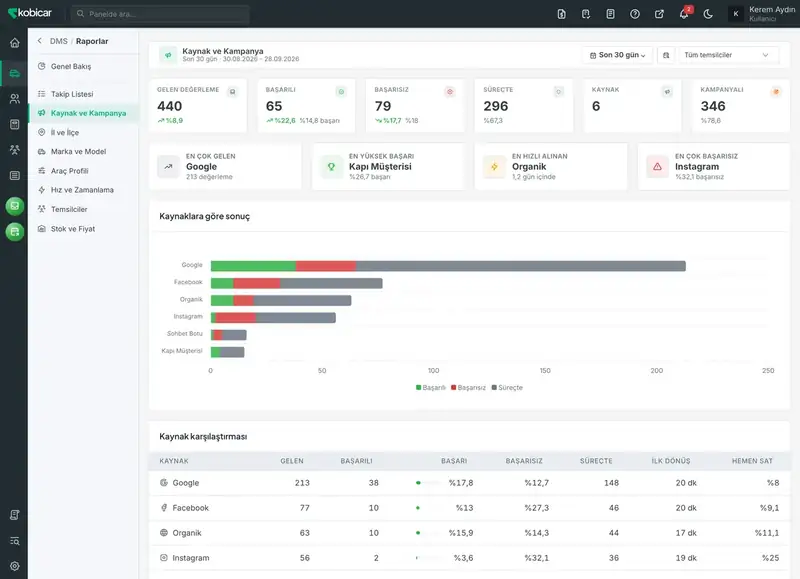This screenshot has height=579, width=800.
Task: Open the home icon in left rail
Action: pos(14,43)
